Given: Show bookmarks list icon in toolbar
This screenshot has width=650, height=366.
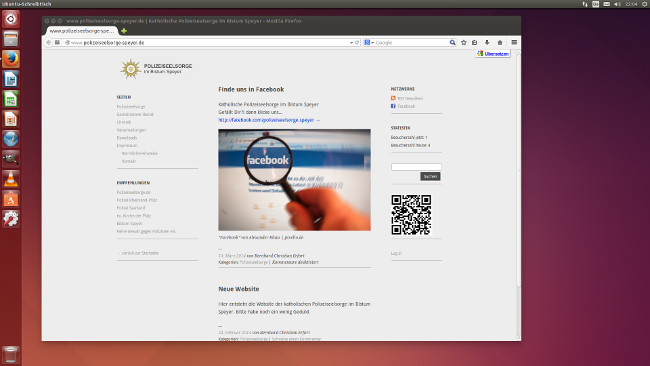Looking at the screenshot, I should pyautogui.click(x=475, y=42).
